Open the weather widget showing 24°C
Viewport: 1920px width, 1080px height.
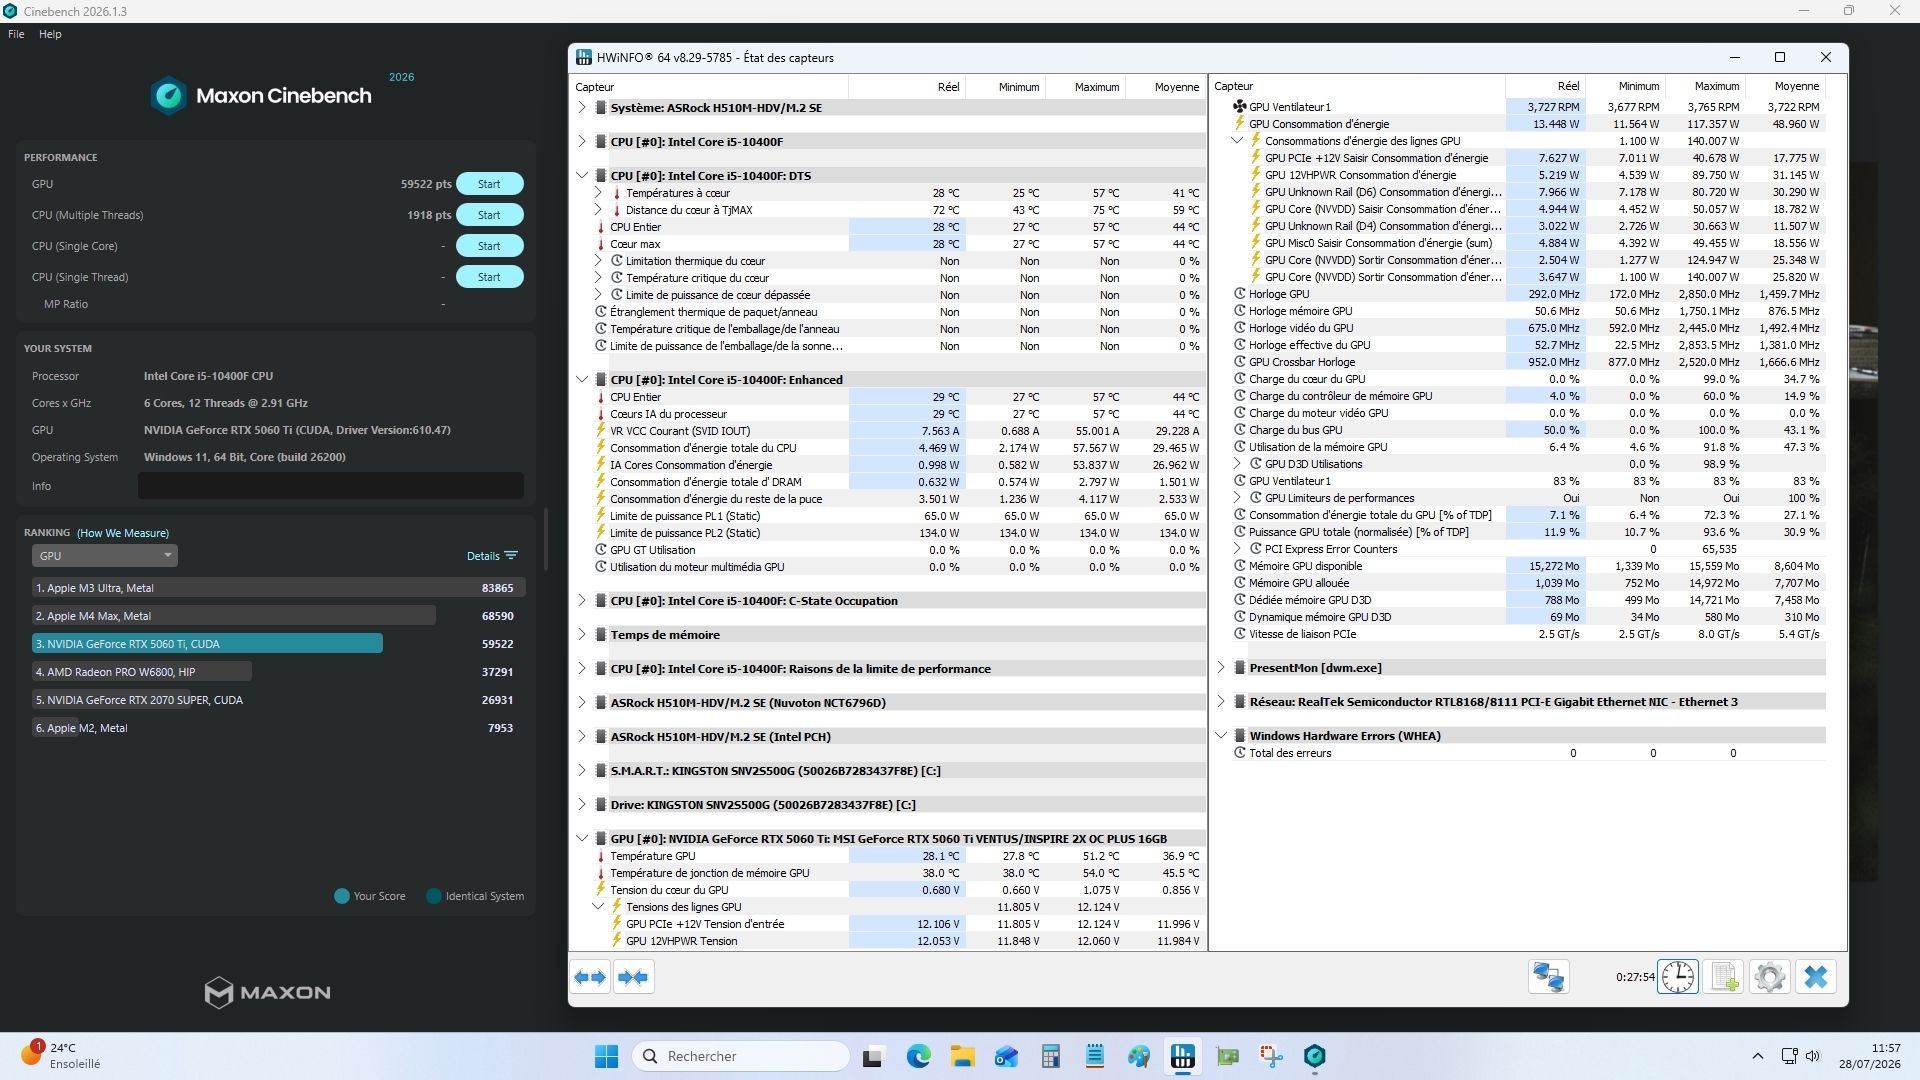point(62,1056)
